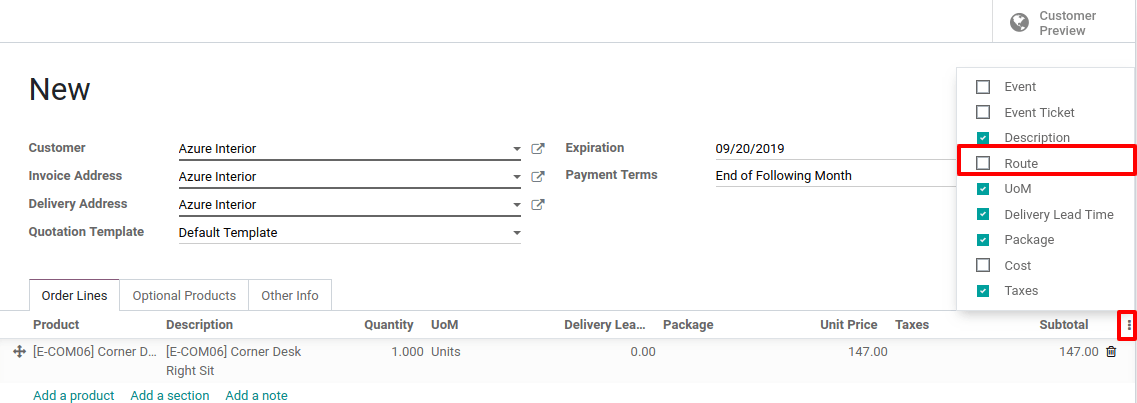Click the Add a note link
Image resolution: width=1137 pixels, height=403 pixels.
click(x=256, y=396)
